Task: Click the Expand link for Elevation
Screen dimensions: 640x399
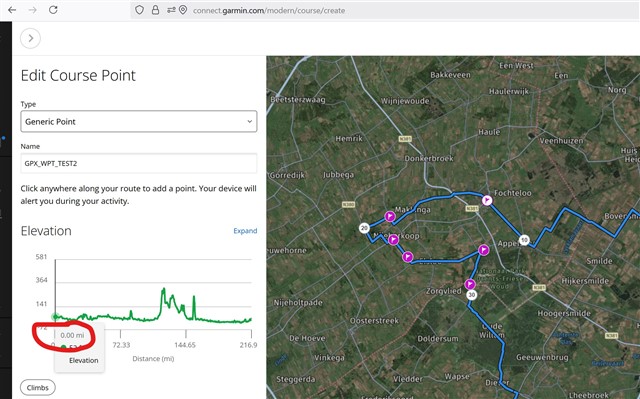Action: 245,231
